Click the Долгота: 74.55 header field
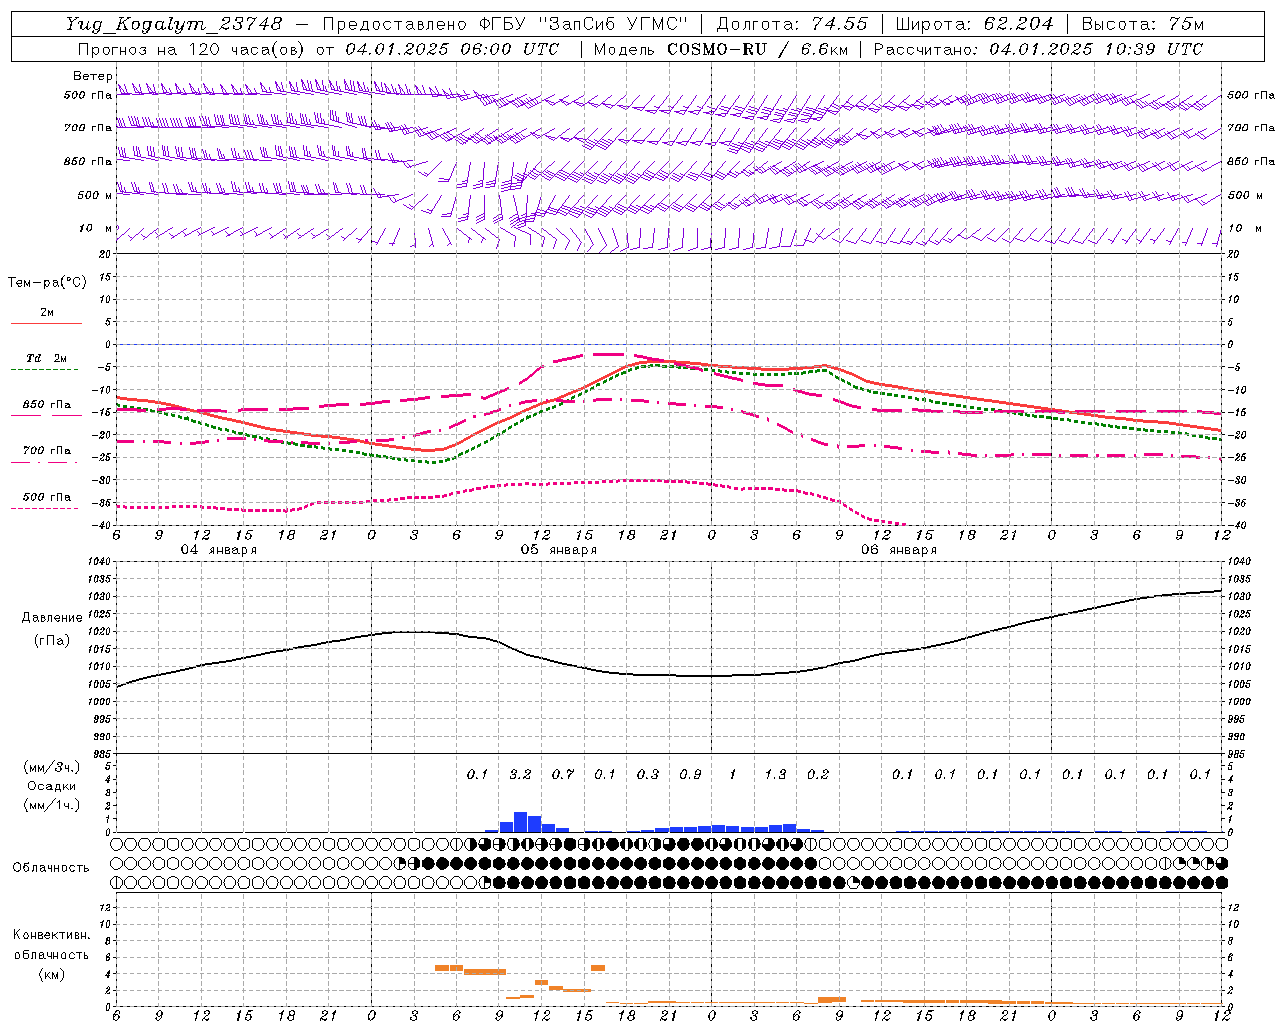The height and width of the screenshot is (1024, 1280). click(793, 24)
